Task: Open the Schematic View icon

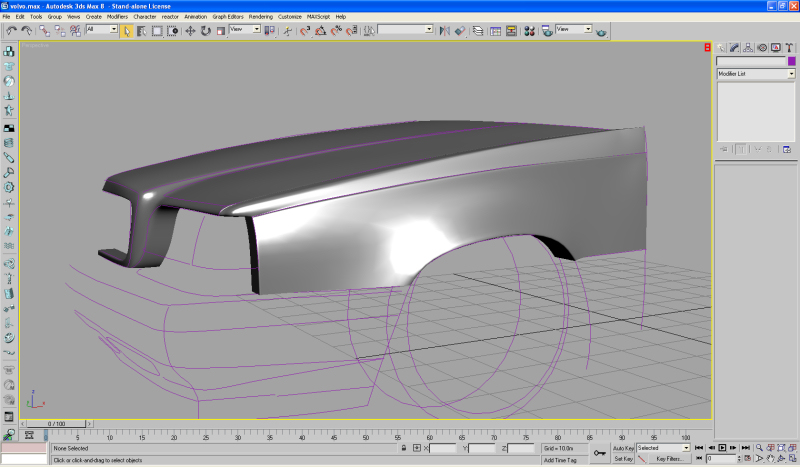Action: tap(511, 31)
